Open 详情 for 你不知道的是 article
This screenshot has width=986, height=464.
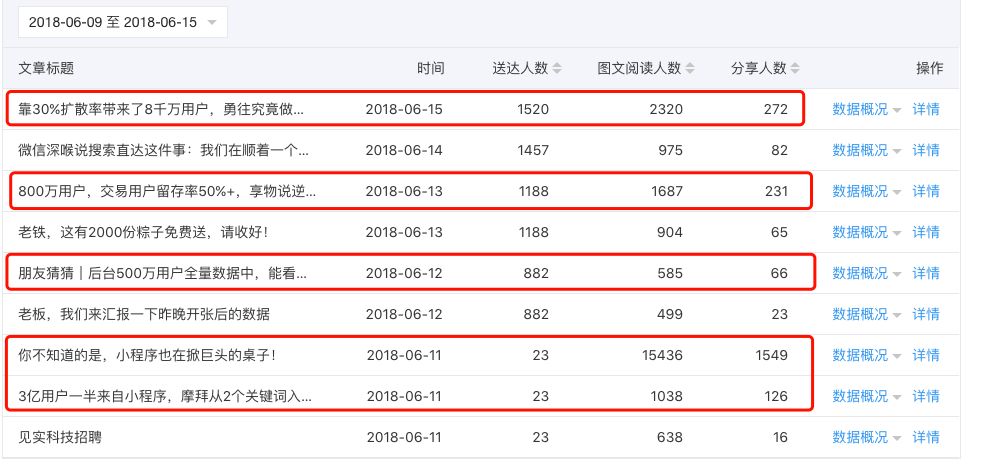[x=926, y=355]
